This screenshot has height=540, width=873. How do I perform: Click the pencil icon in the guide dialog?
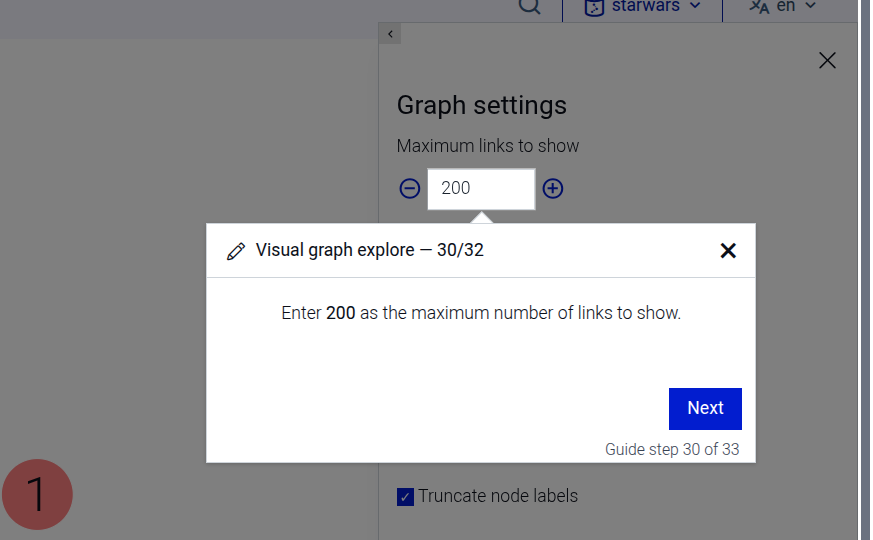pos(236,251)
